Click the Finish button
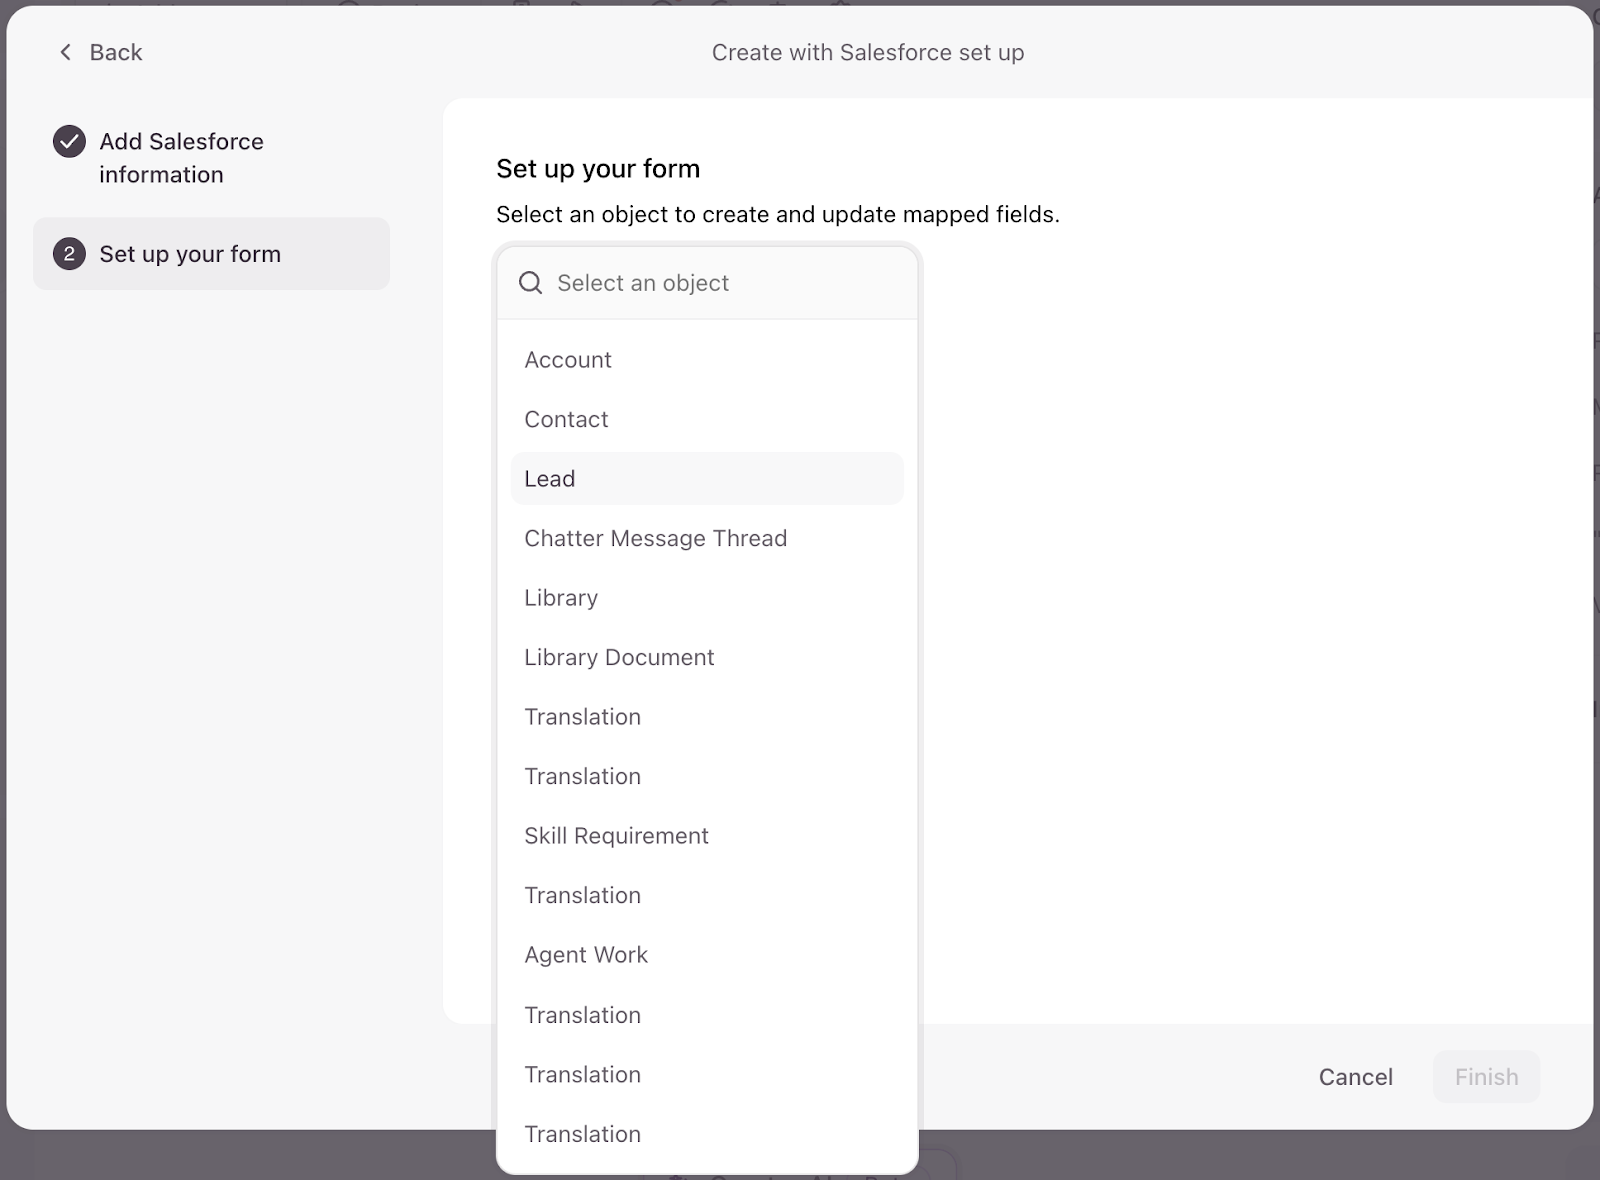Viewport: 1600px width, 1180px height. click(x=1486, y=1077)
